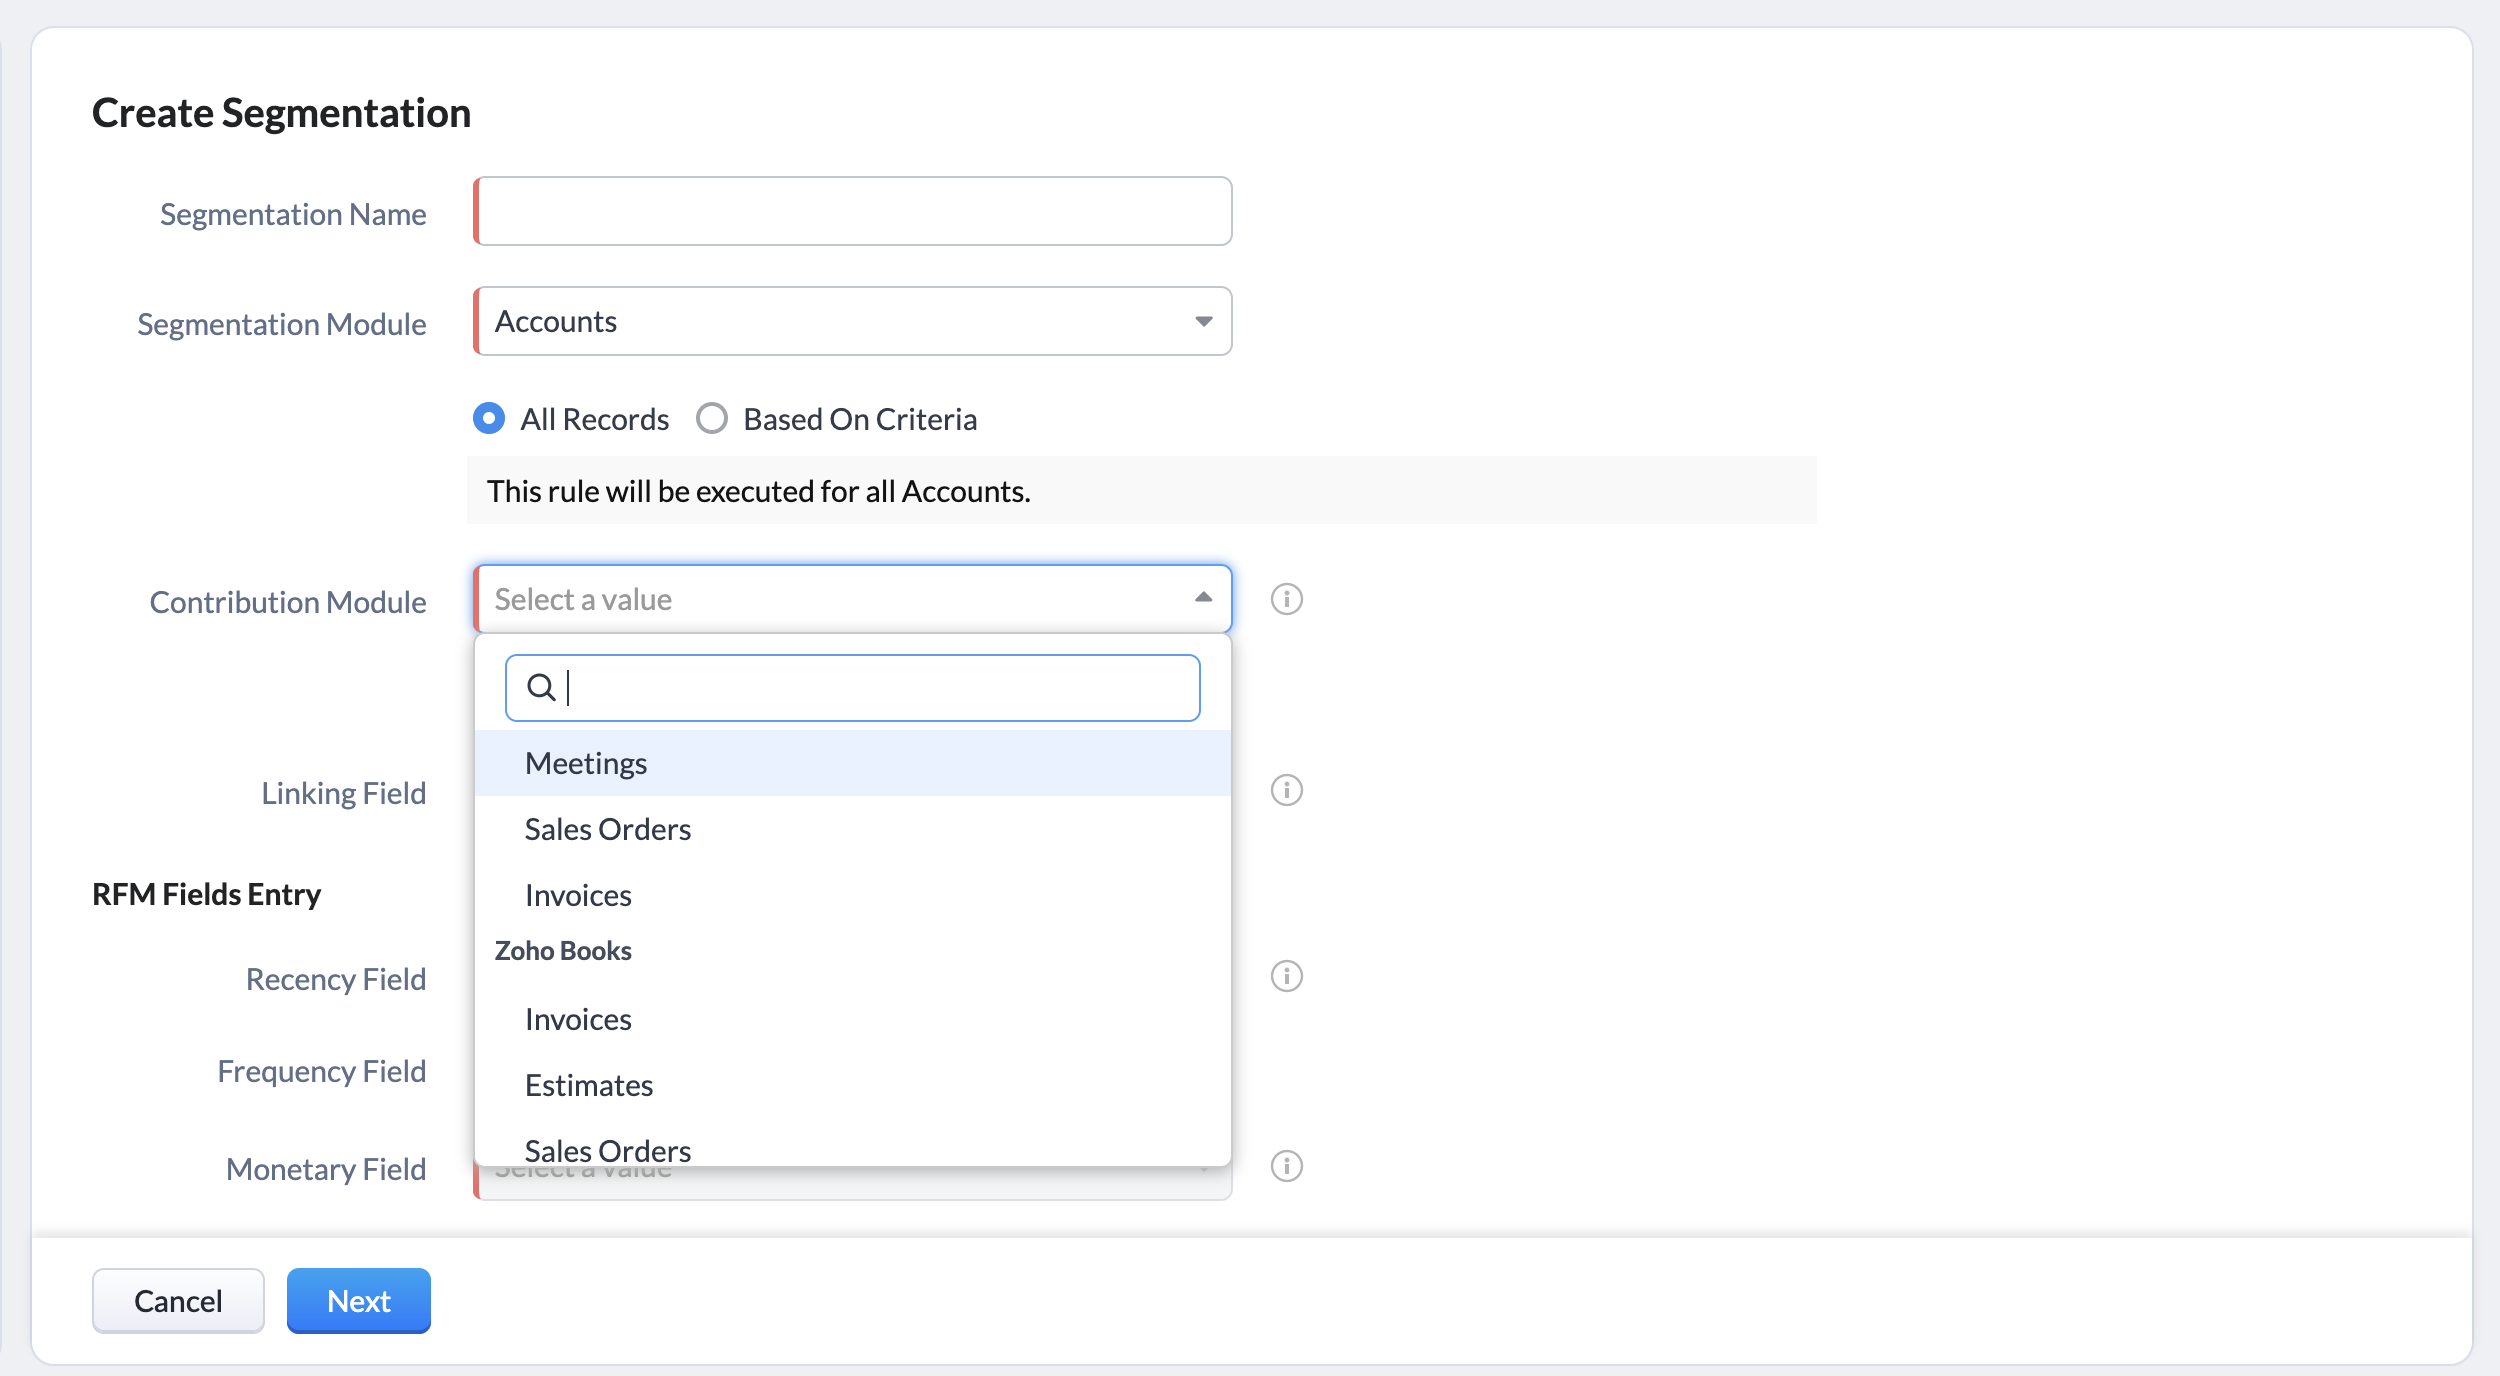Select Sales Orders from dropdown list
2500x1376 pixels.
[608, 829]
